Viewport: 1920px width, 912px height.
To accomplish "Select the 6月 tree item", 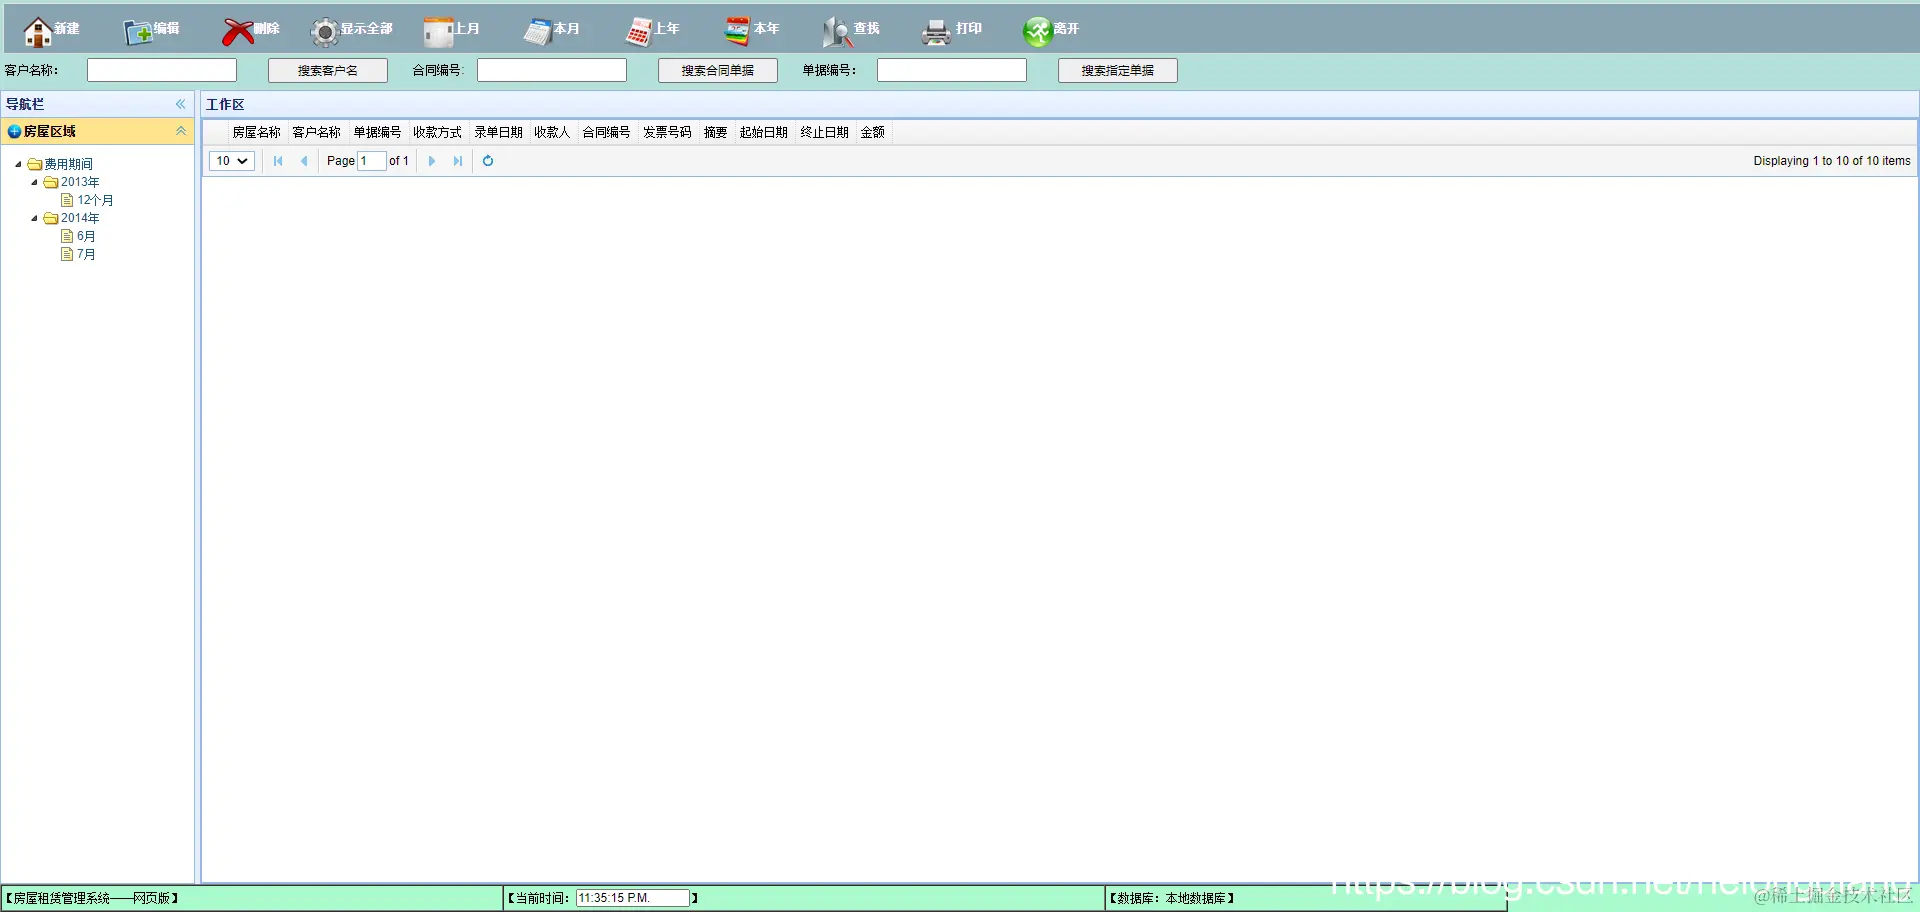I will pos(86,236).
